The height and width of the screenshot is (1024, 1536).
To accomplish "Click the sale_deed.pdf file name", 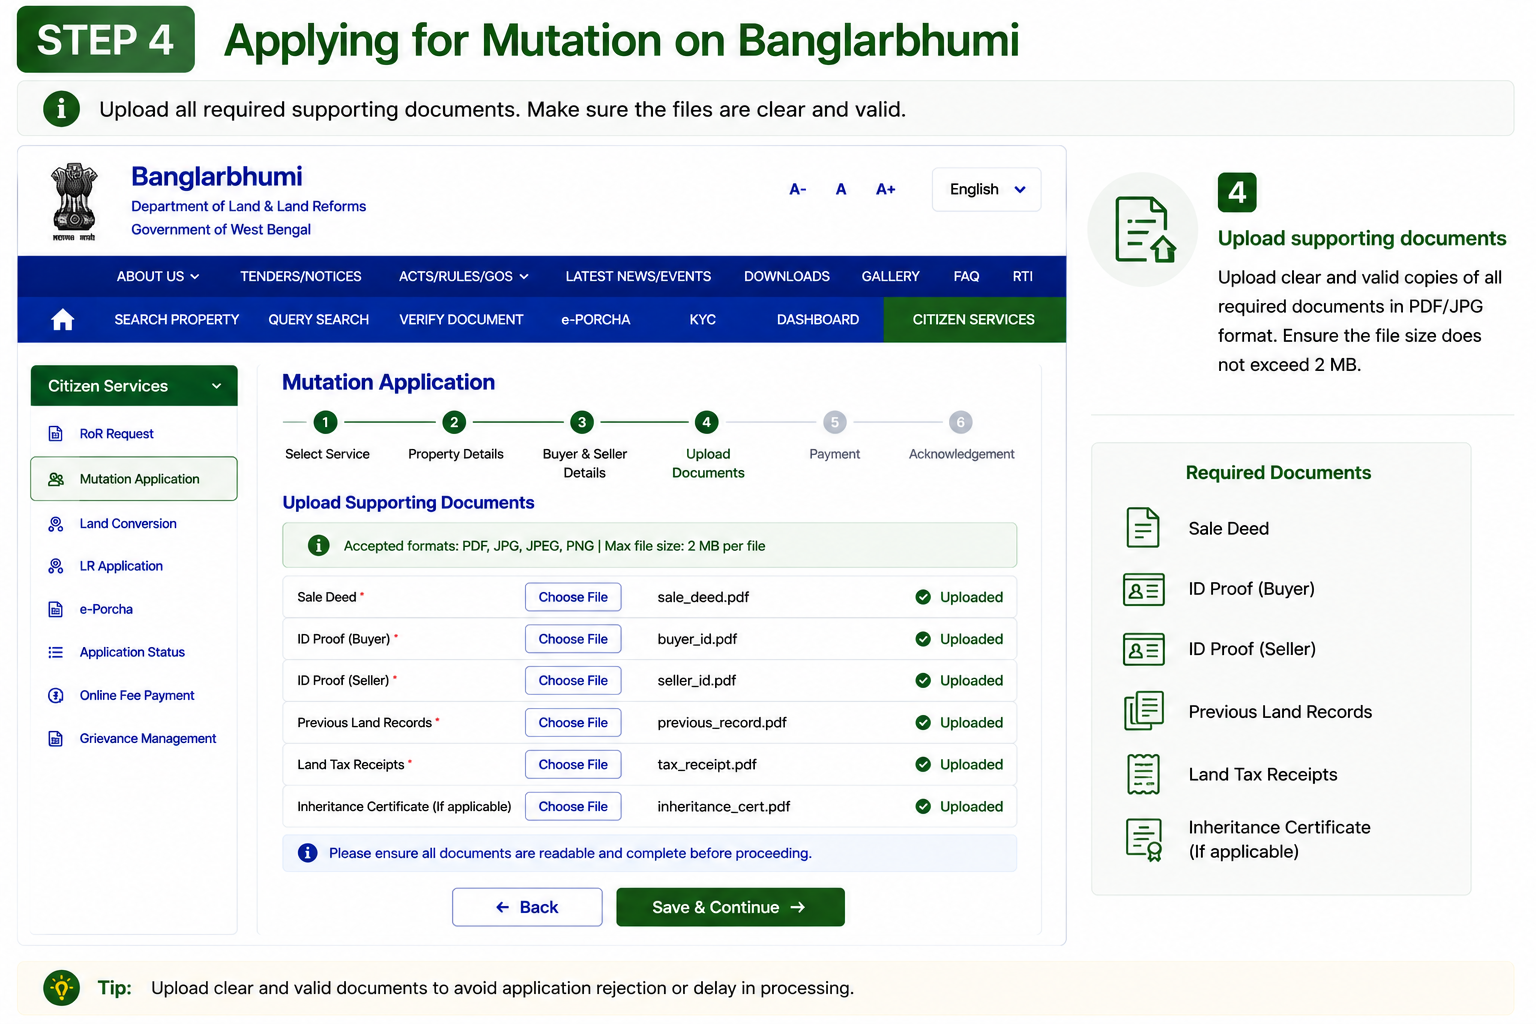I will pyautogui.click(x=703, y=597).
